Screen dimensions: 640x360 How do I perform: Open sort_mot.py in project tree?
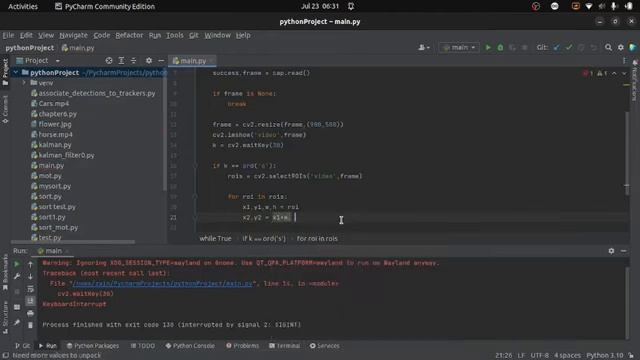pyautogui.click(x=58, y=227)
